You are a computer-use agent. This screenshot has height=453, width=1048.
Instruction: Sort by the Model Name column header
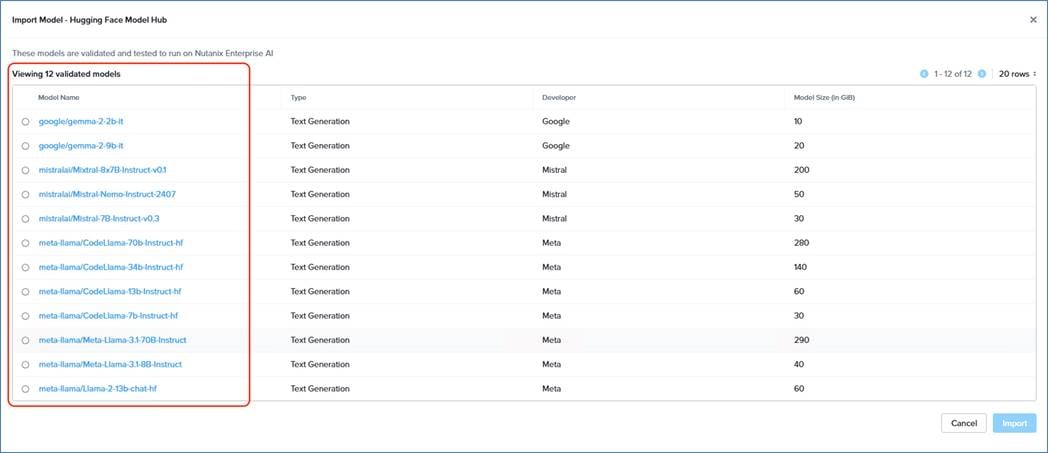(x=59, y=98)
